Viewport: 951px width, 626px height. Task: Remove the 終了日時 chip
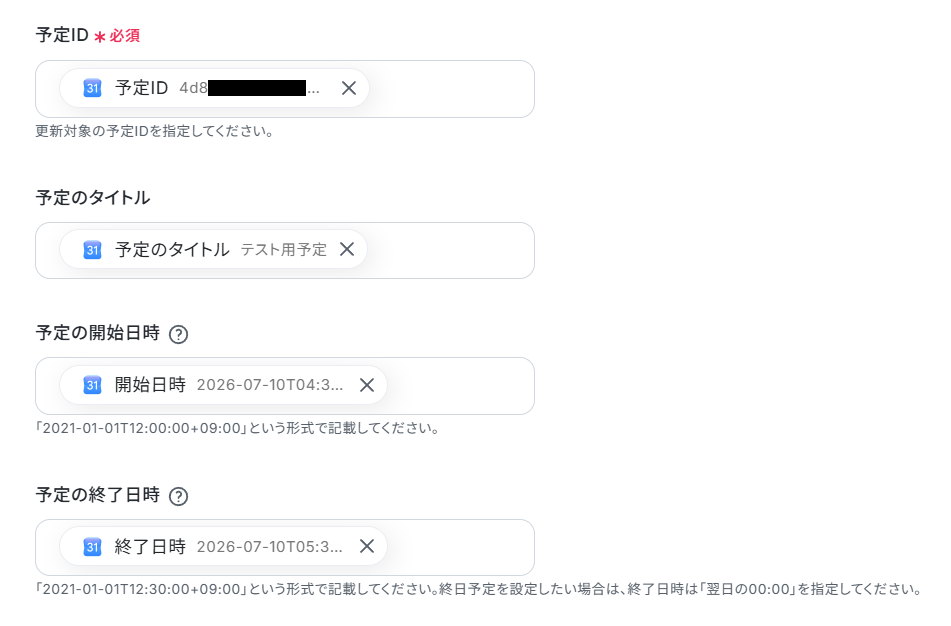[367, 547]
